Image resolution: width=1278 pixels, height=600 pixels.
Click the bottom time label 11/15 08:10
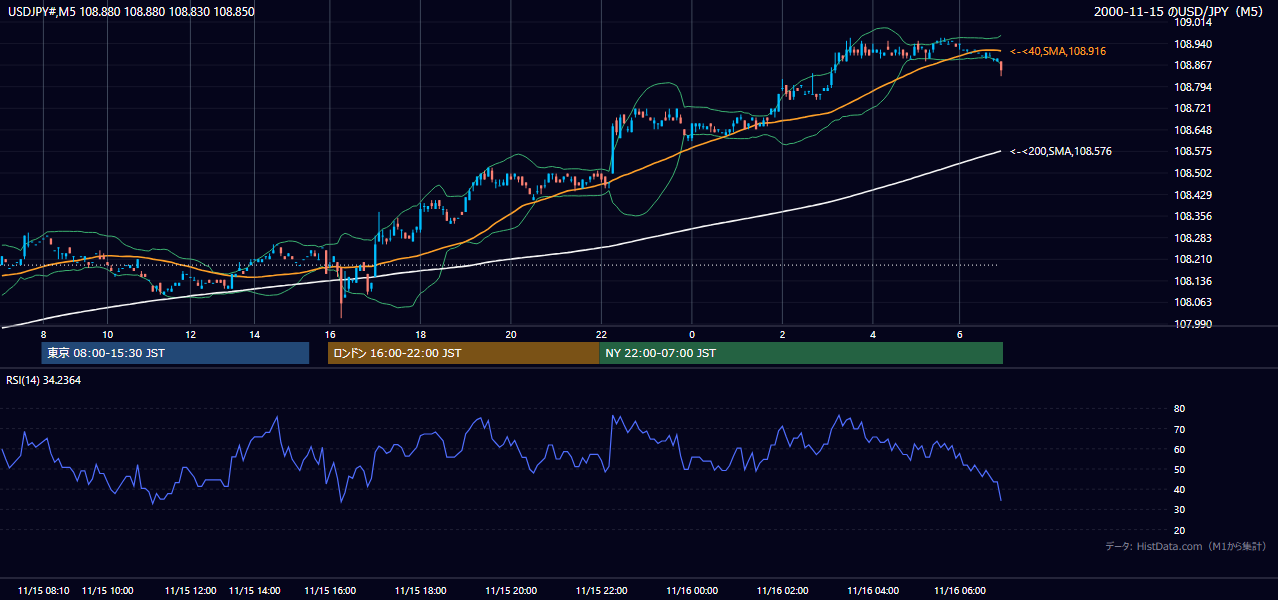pos(43,591)
